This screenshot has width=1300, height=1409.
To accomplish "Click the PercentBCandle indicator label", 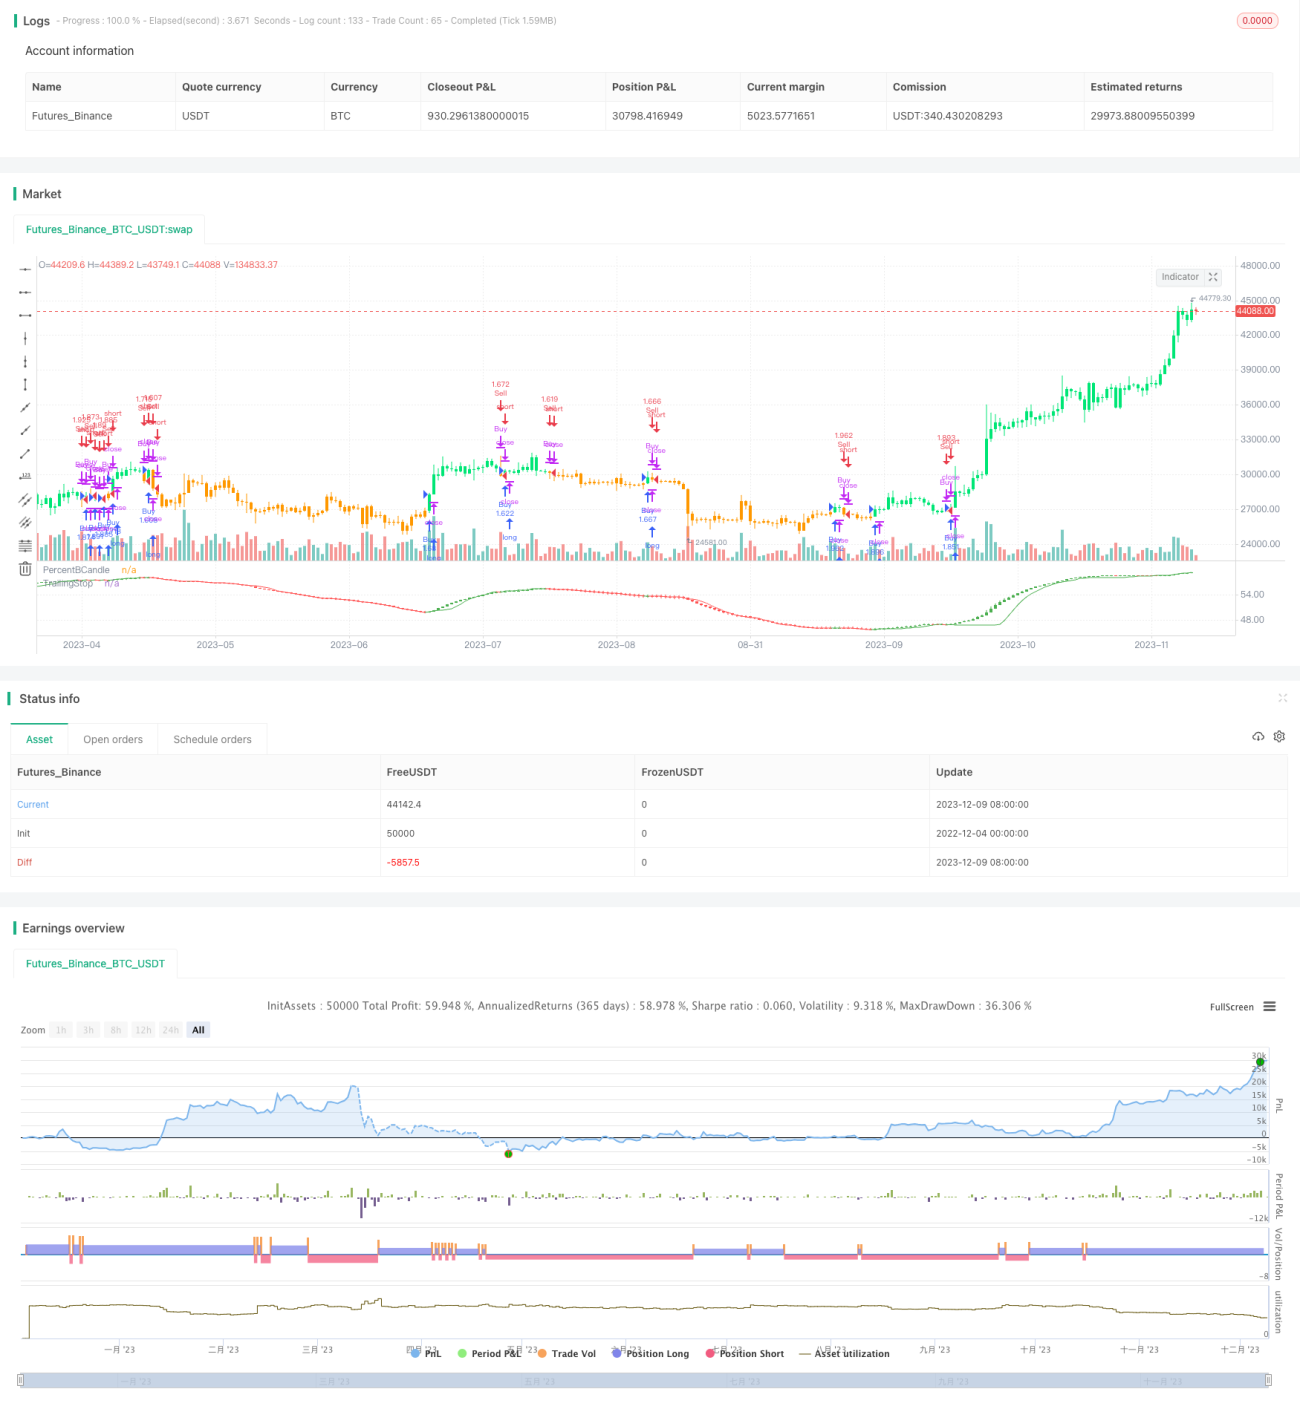I will click(76, 570).
